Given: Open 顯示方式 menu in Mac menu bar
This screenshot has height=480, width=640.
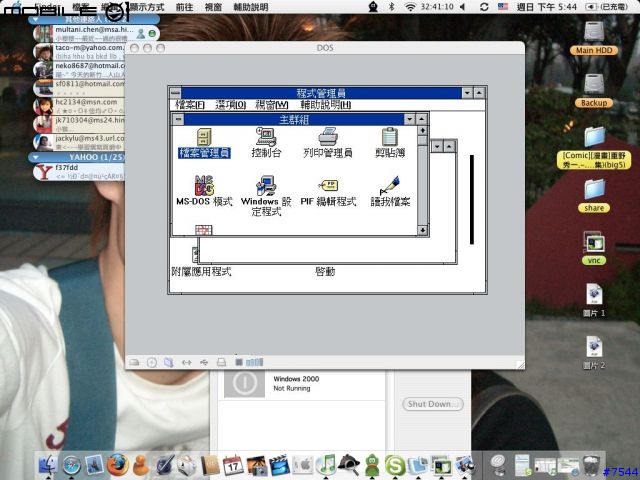Looking at the screenshot, I should click(147, 7).
